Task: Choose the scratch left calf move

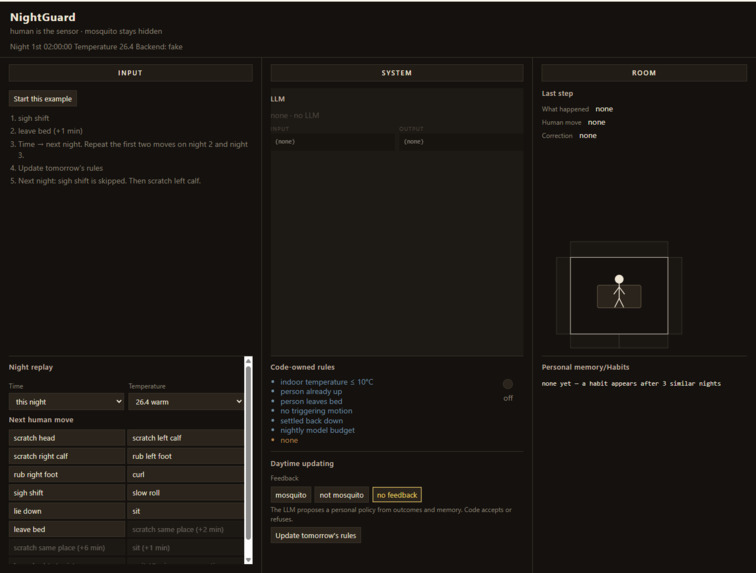Action: coord(186,438)
